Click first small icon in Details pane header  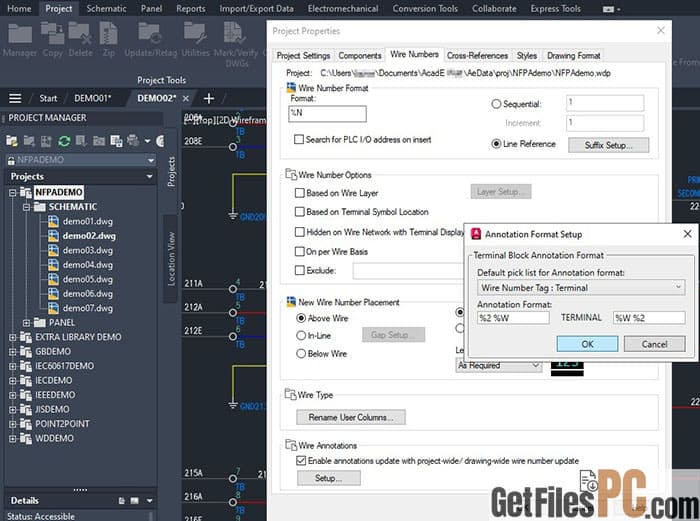pyautogui.click(x=121, y=501)
